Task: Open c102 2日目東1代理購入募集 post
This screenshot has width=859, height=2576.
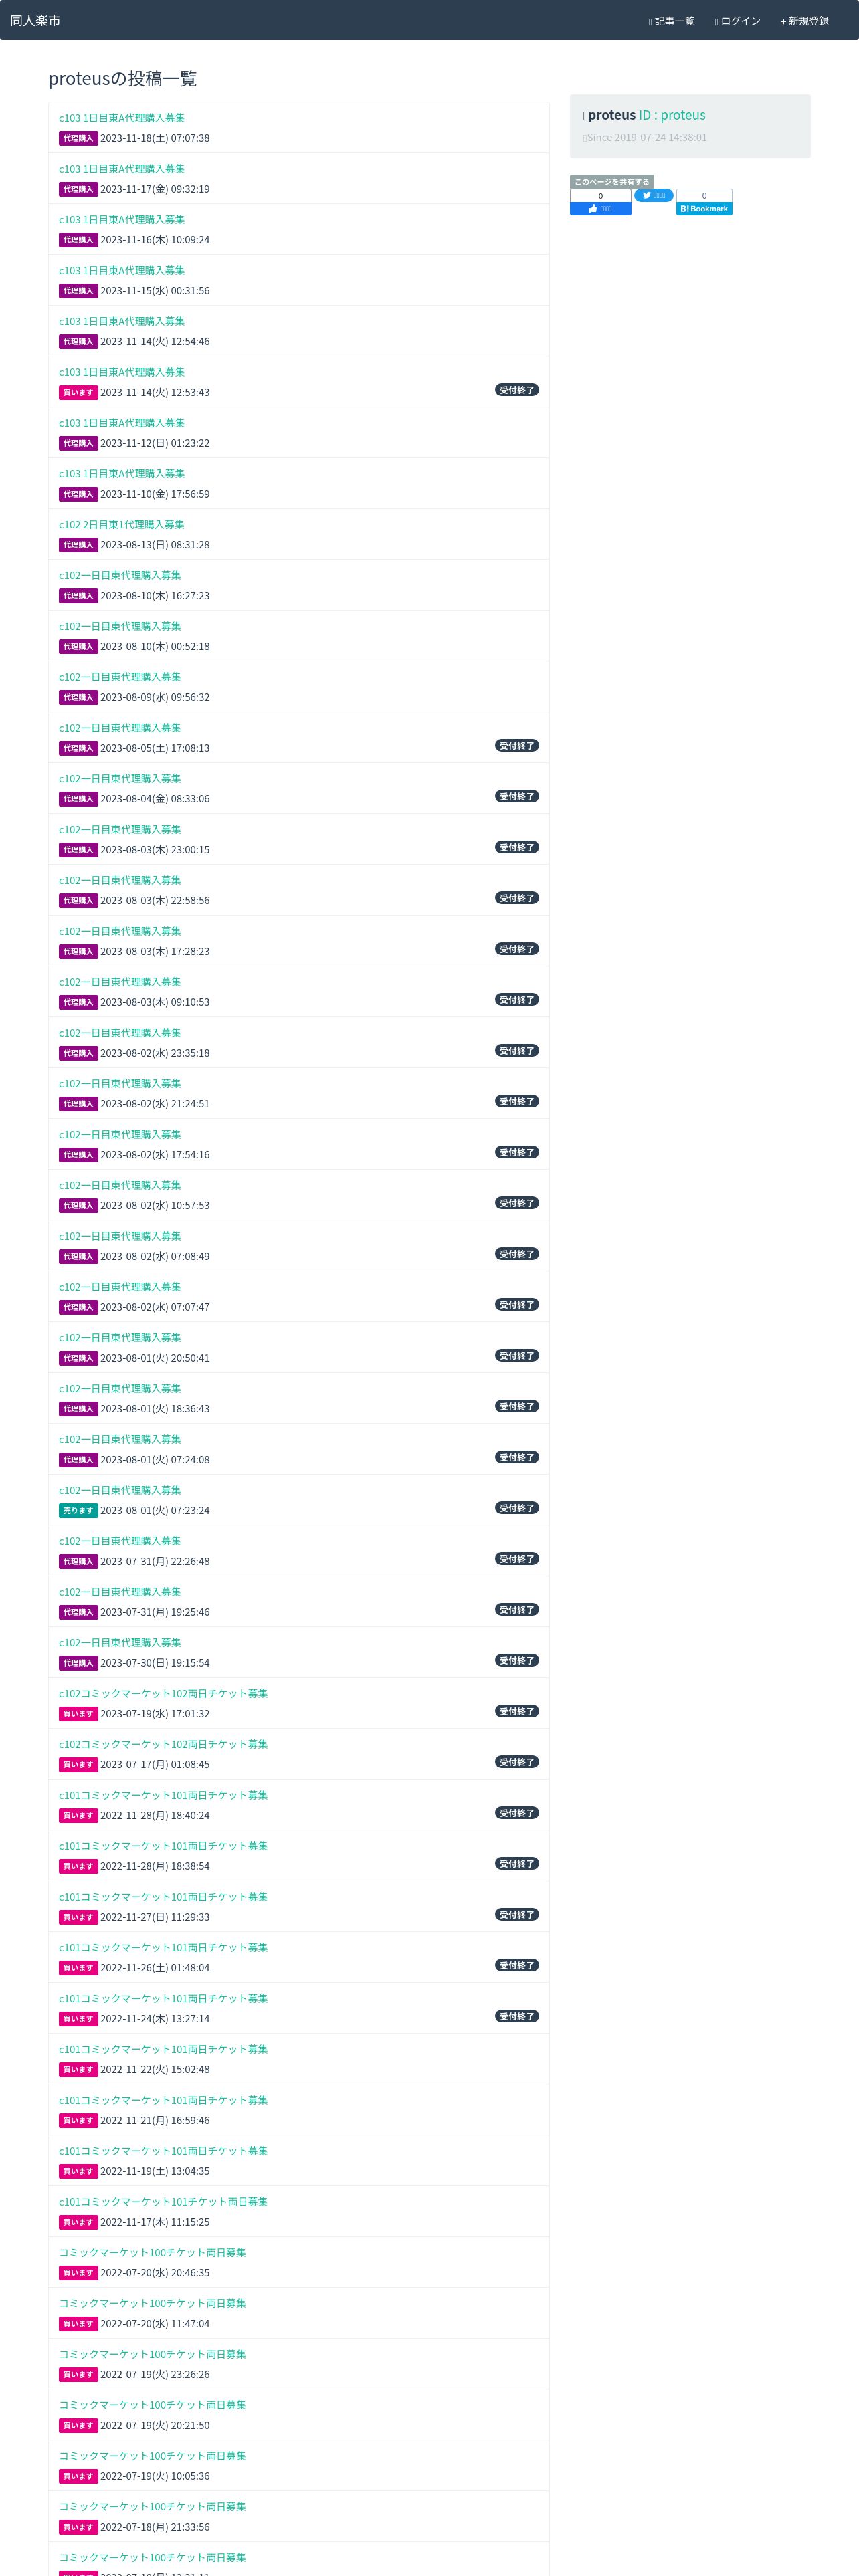Action: tap(121, 525)
